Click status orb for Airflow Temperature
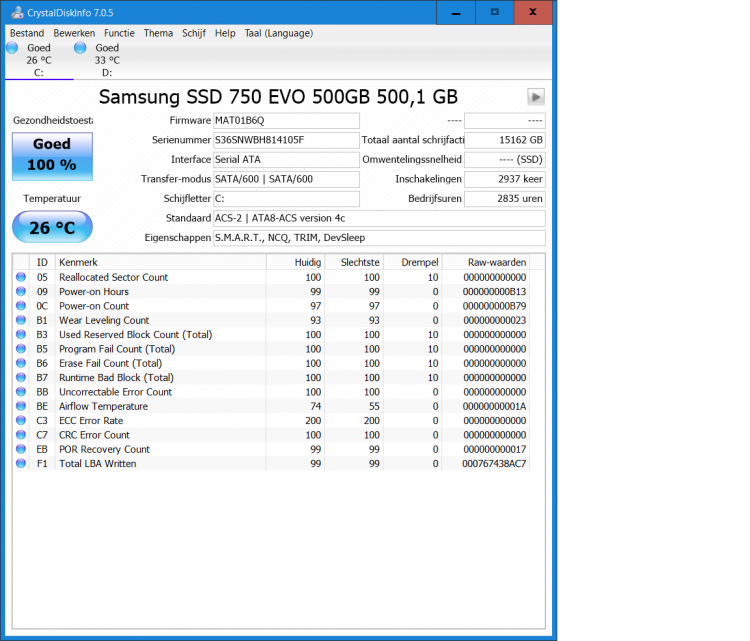The image size is (750, 641). [20, 407]
